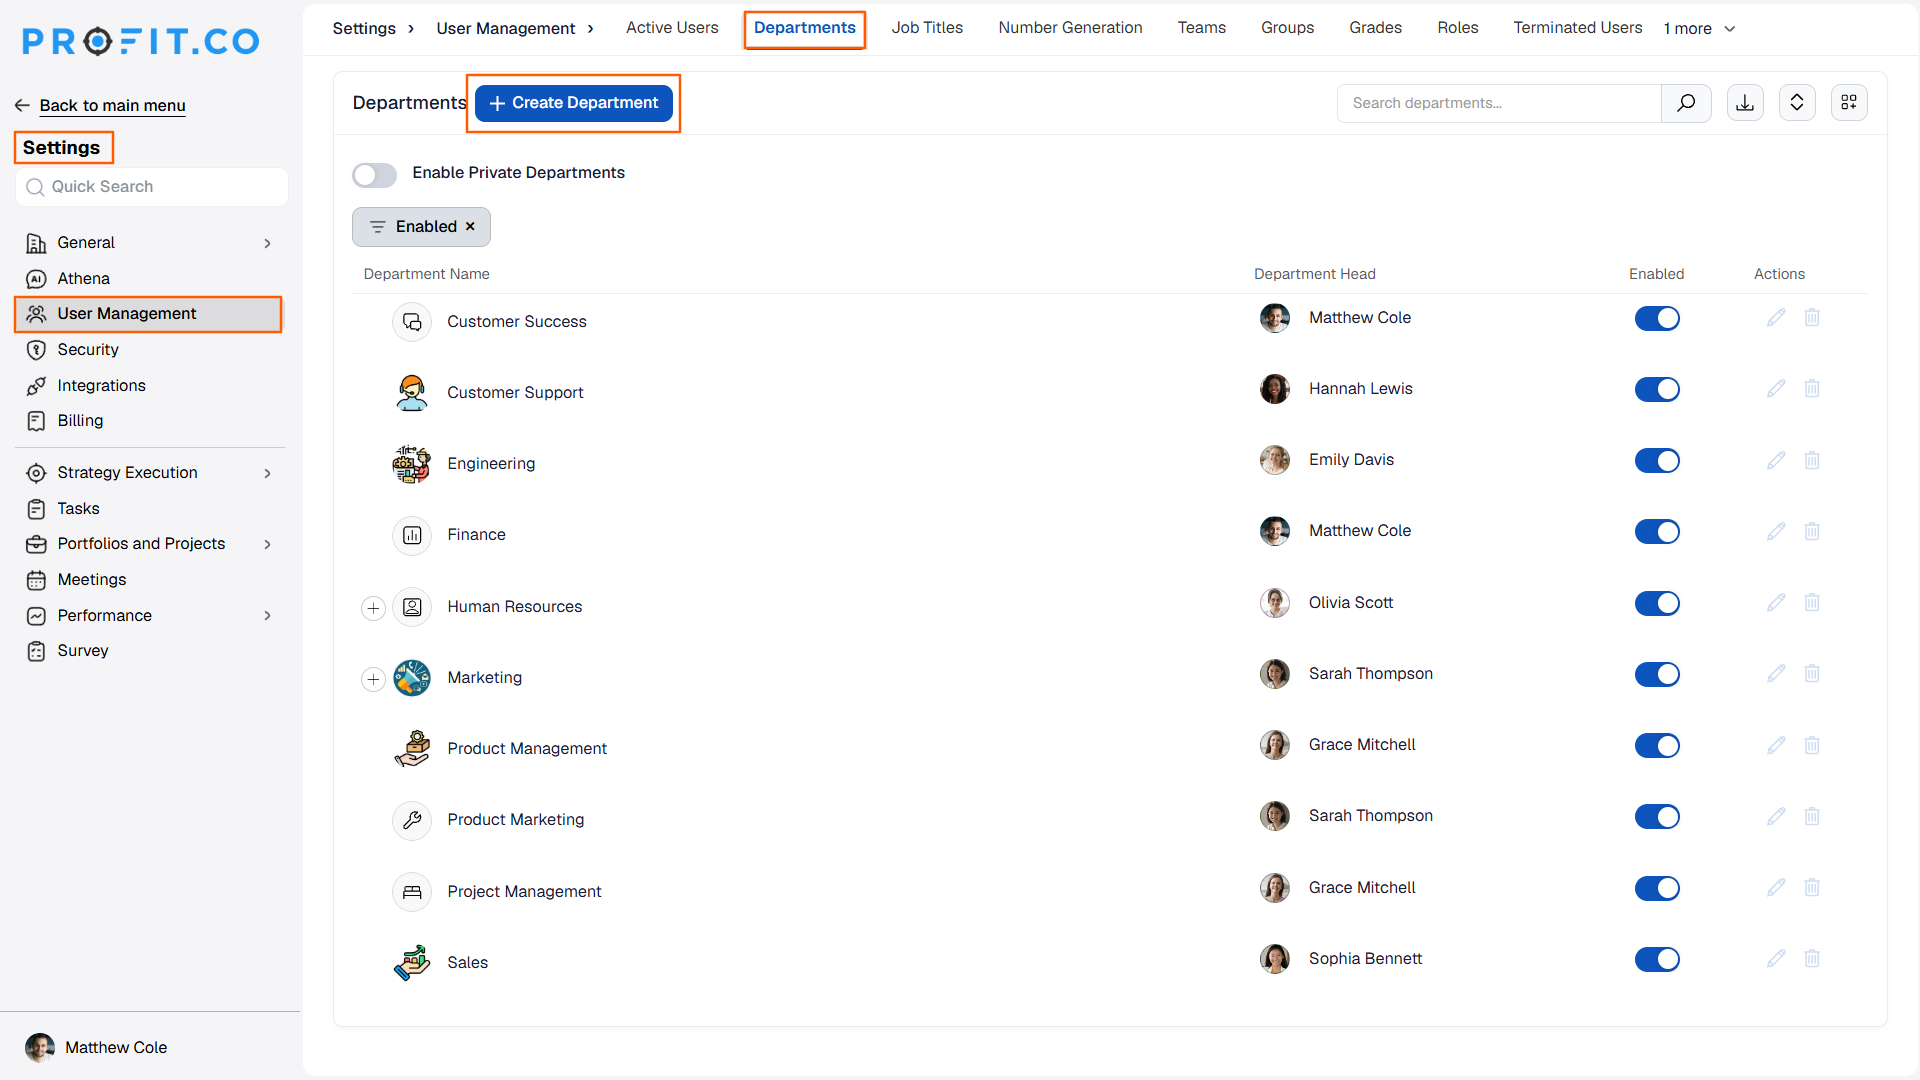
Task: Open the Job Titles tab
Action: click(x=927, y=28)
